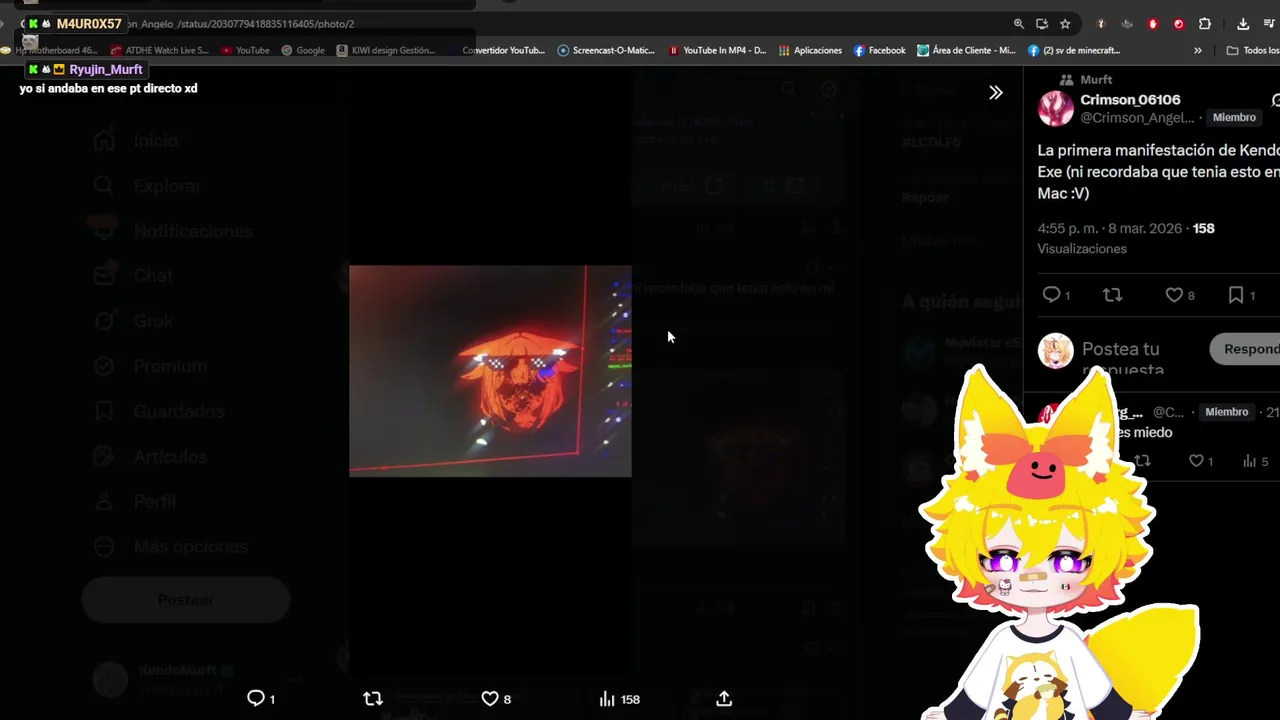Open the KIWI design Gestión bookmark

[386, 50]
